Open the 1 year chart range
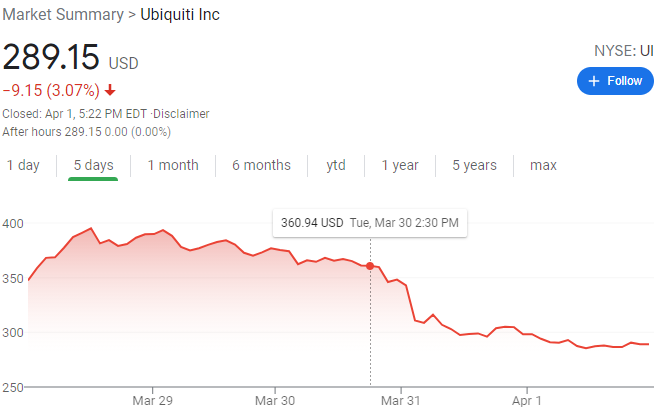The image size is (659, 407). pos(400,165)
